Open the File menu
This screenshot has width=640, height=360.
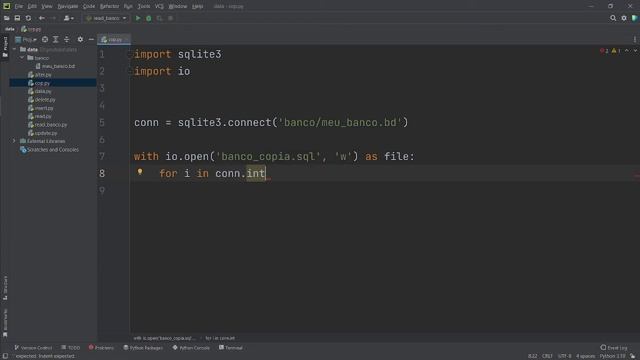pos(19,7)
